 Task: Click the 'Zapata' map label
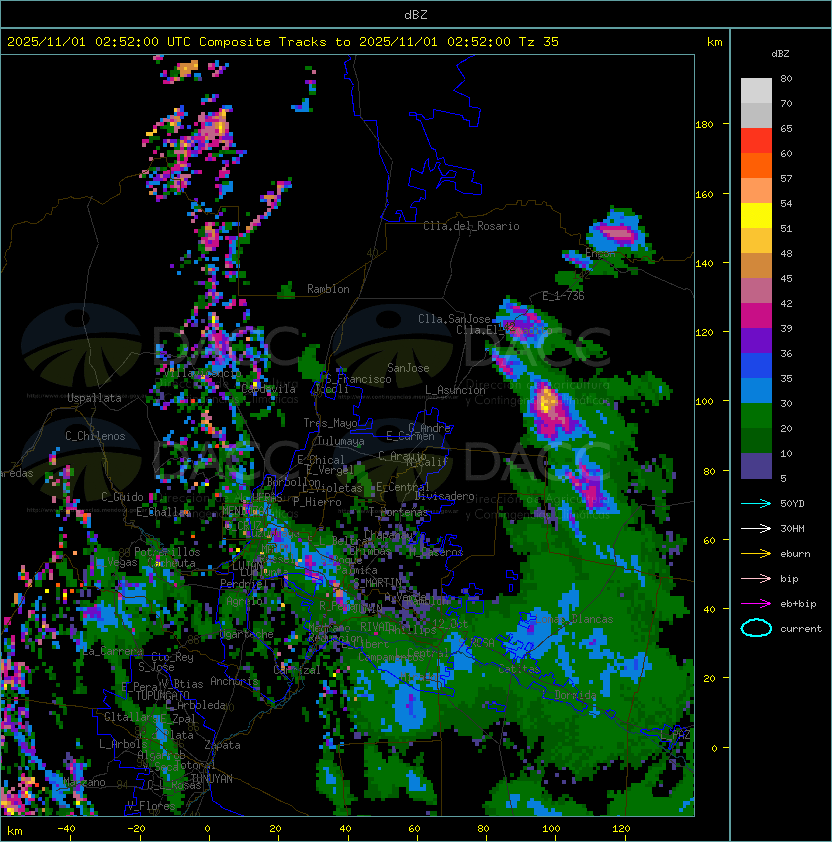(x=222, y=745)
